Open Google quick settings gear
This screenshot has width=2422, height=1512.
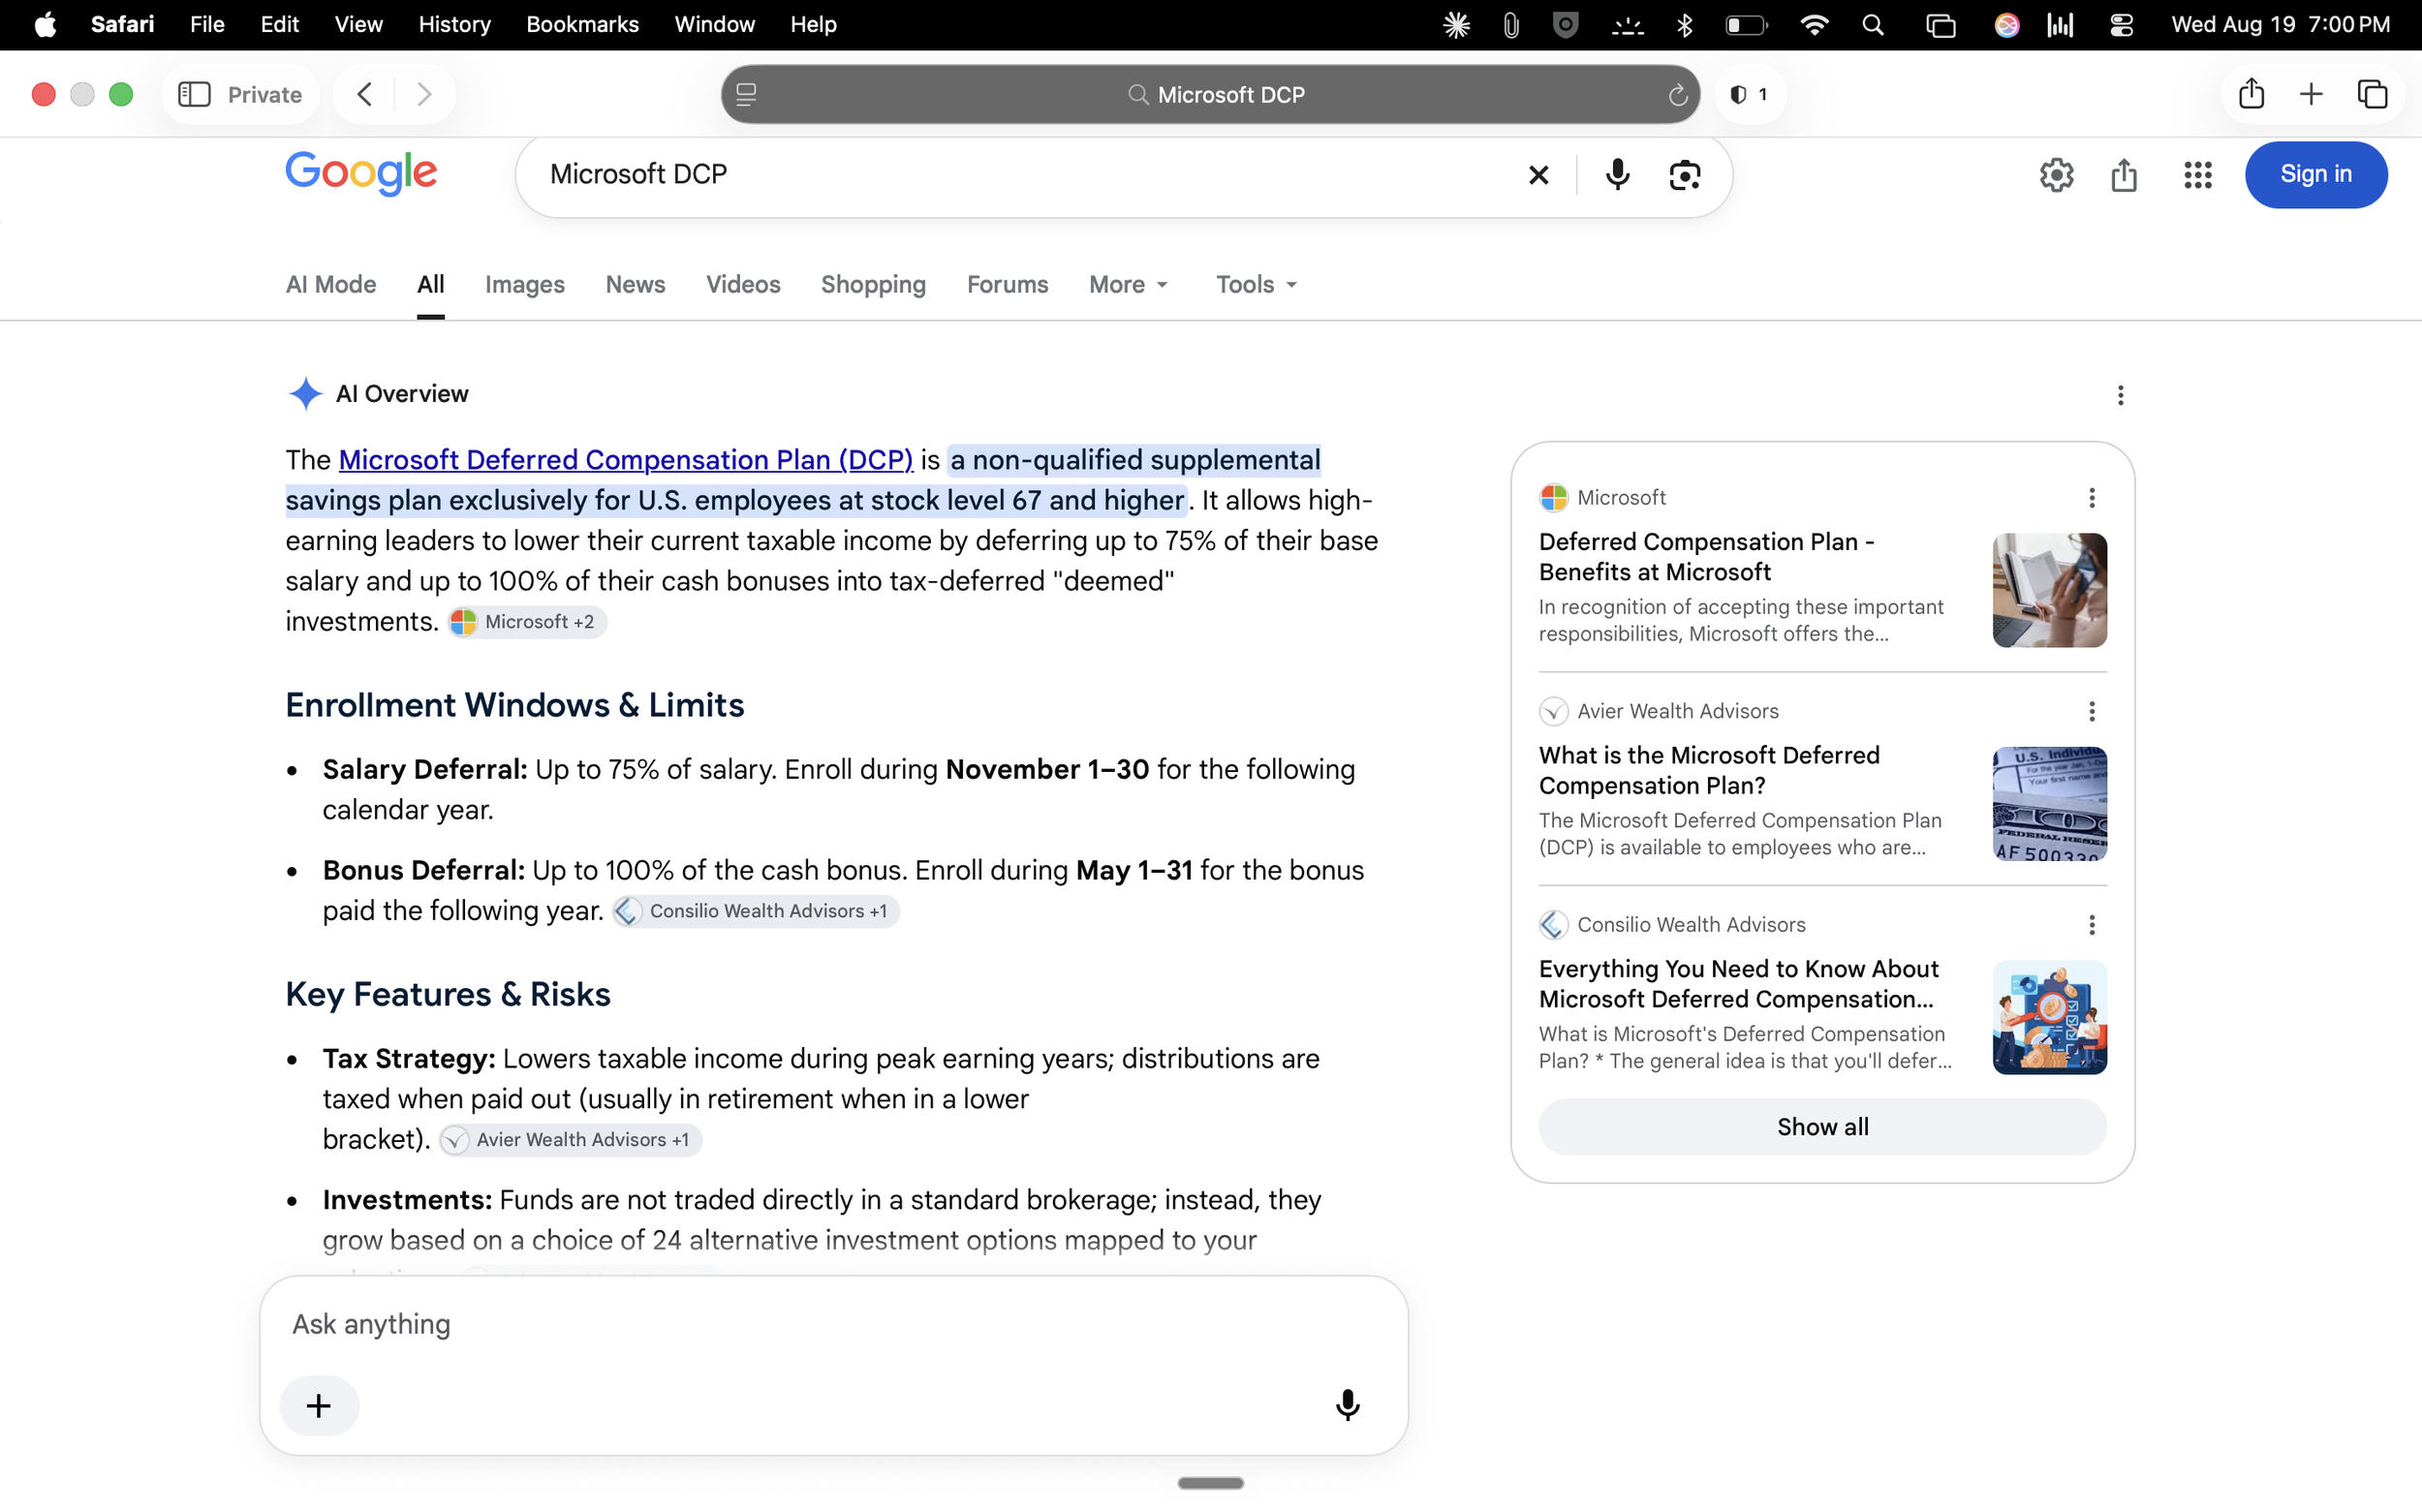click(2056, 175)
